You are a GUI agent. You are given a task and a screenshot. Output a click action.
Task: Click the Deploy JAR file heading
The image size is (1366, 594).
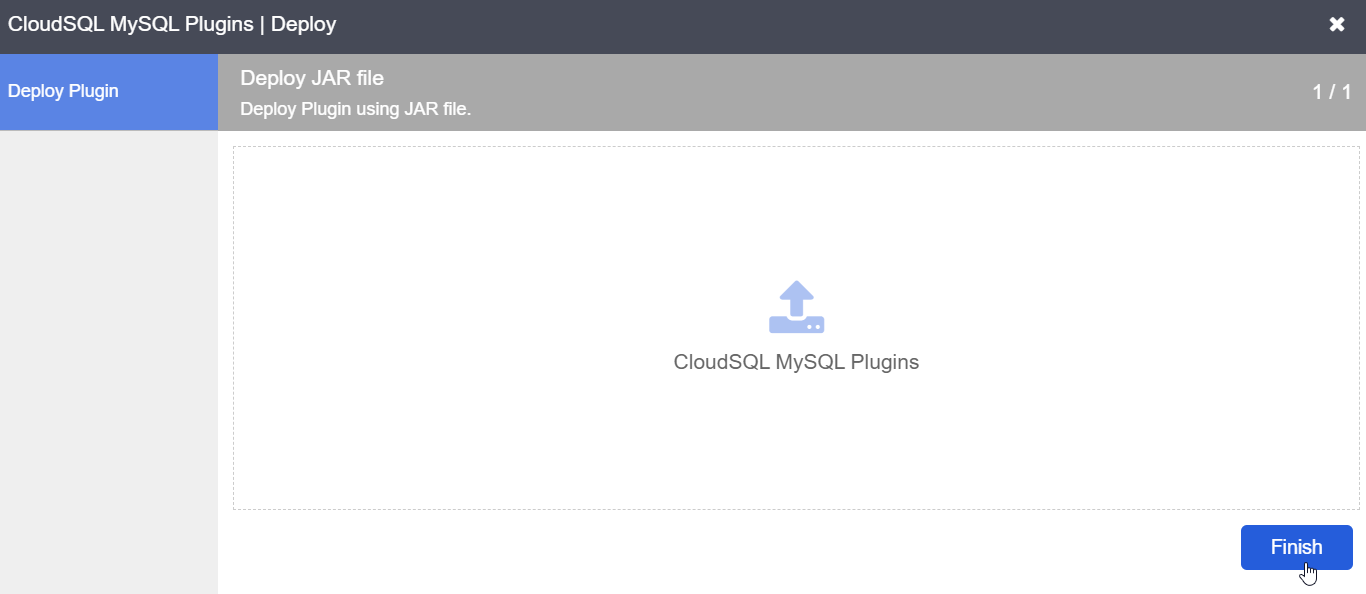click(x=312, y=78)
